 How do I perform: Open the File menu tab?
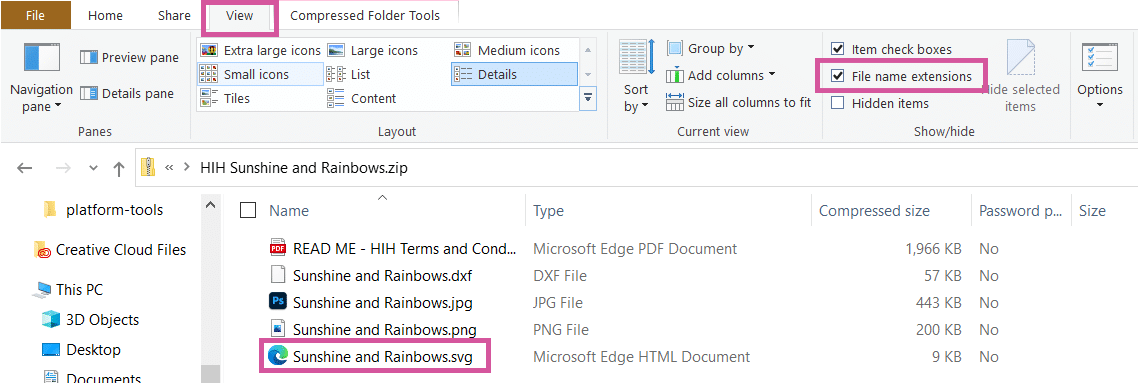pyautogui.click(x=36, y=15)
